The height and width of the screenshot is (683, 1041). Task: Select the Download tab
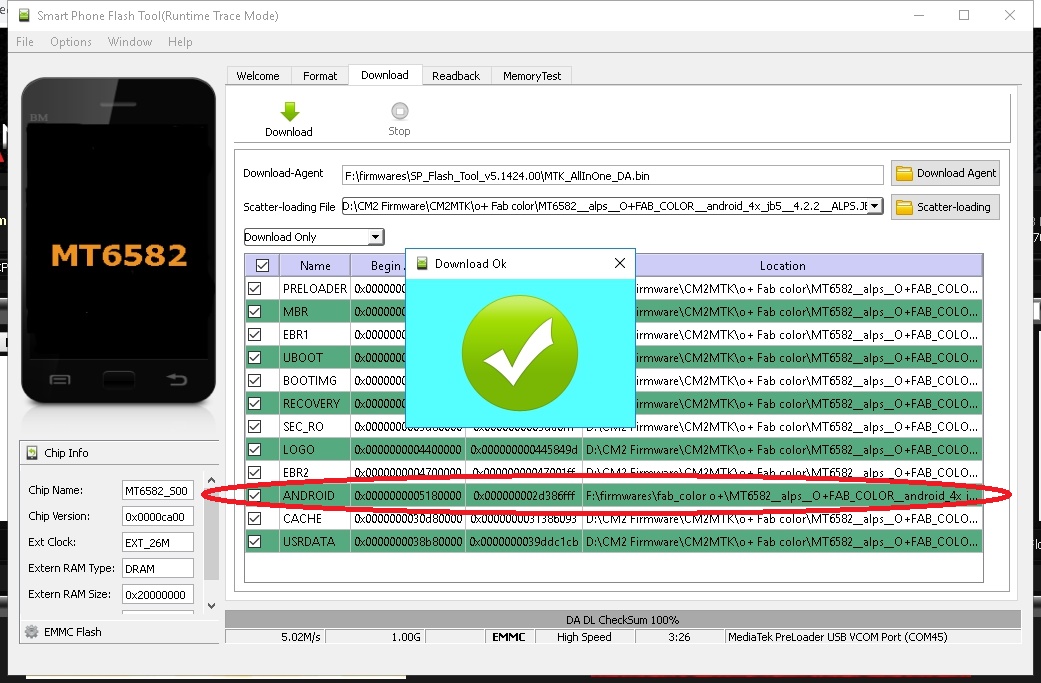coord(385,75)
